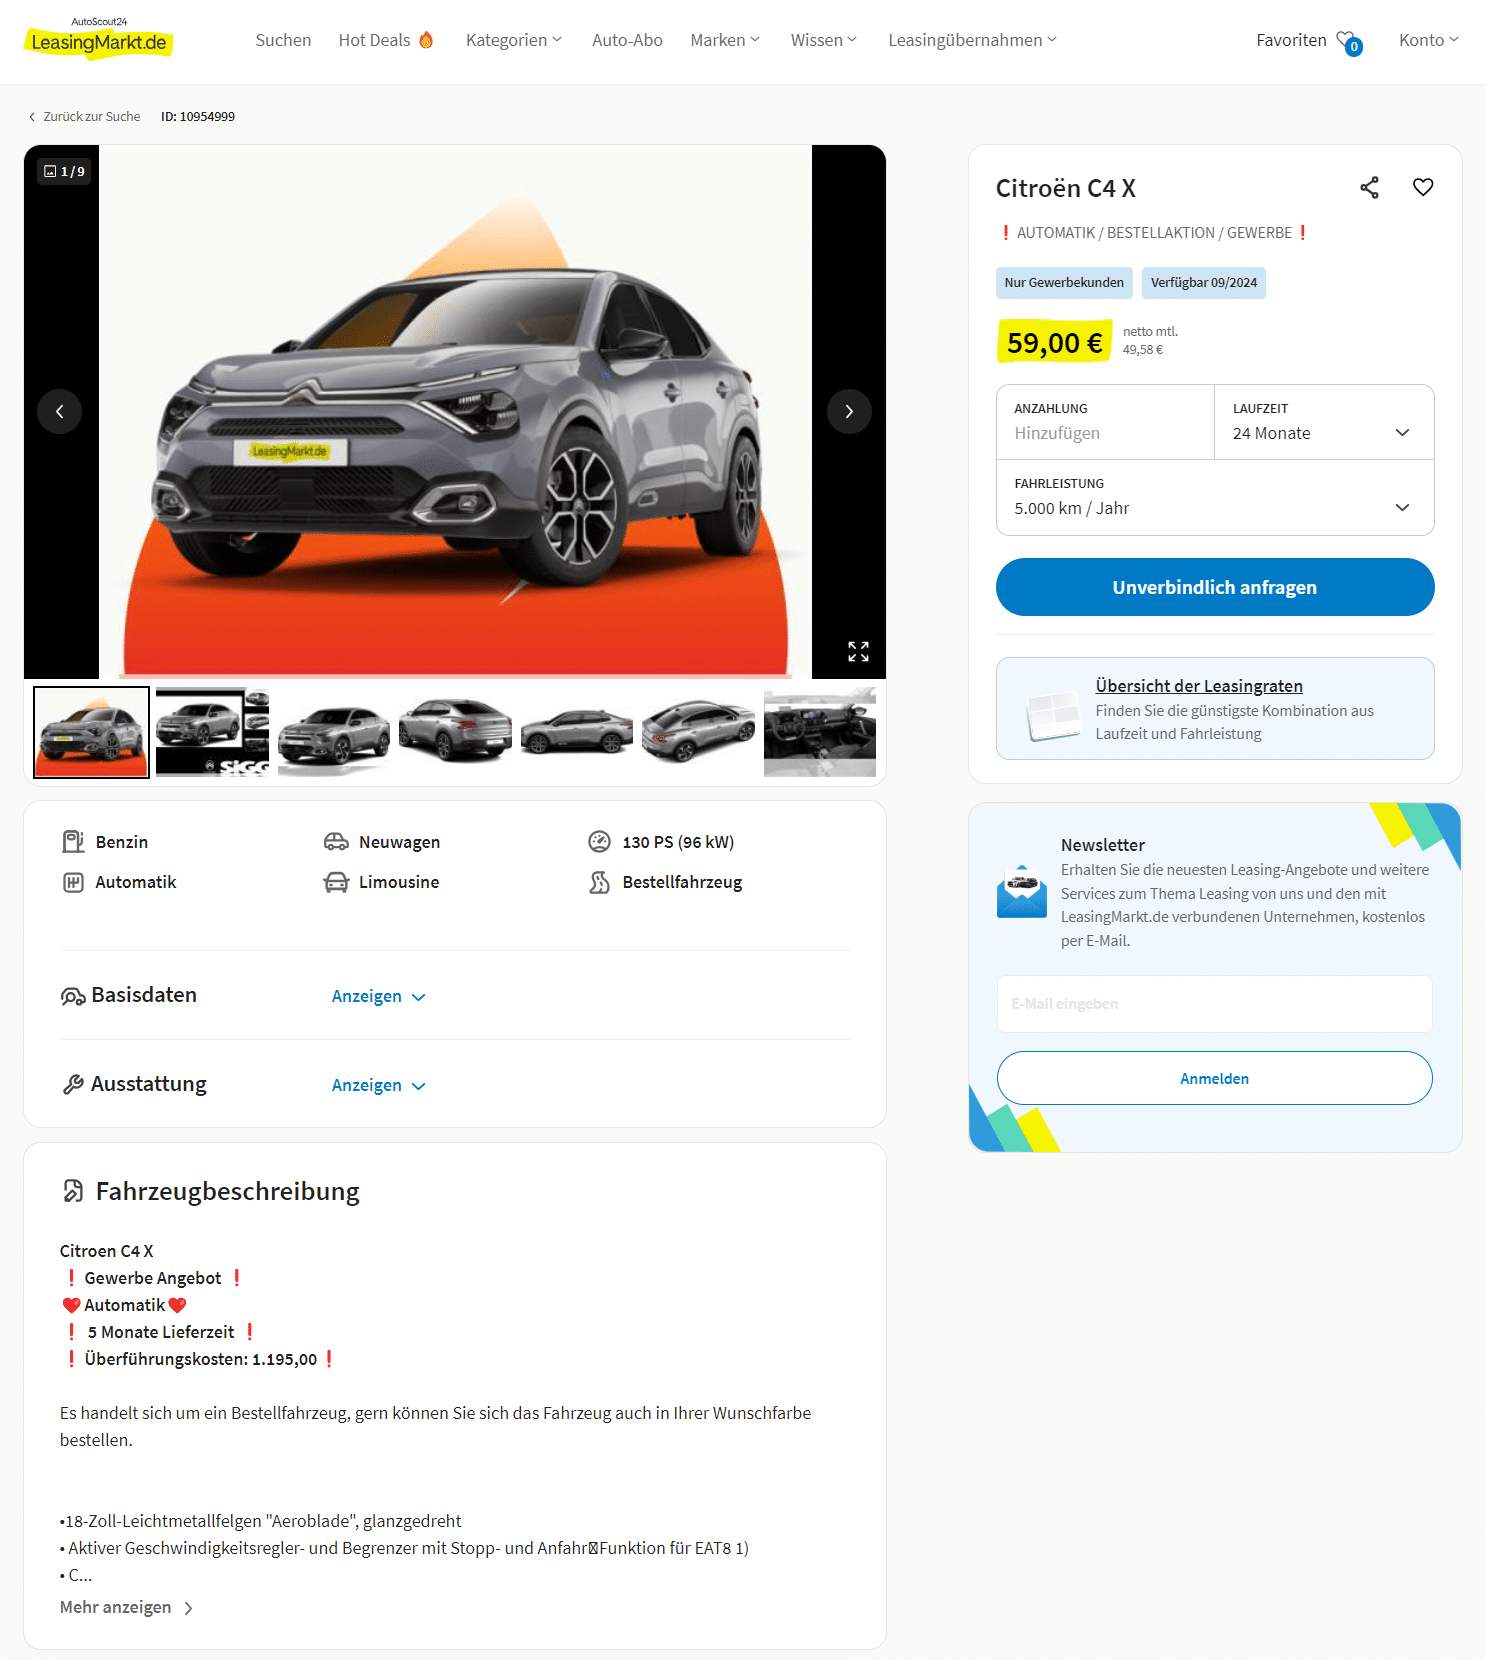
Task: Open fullscreen view of car photo
Action: pos(858,651)
